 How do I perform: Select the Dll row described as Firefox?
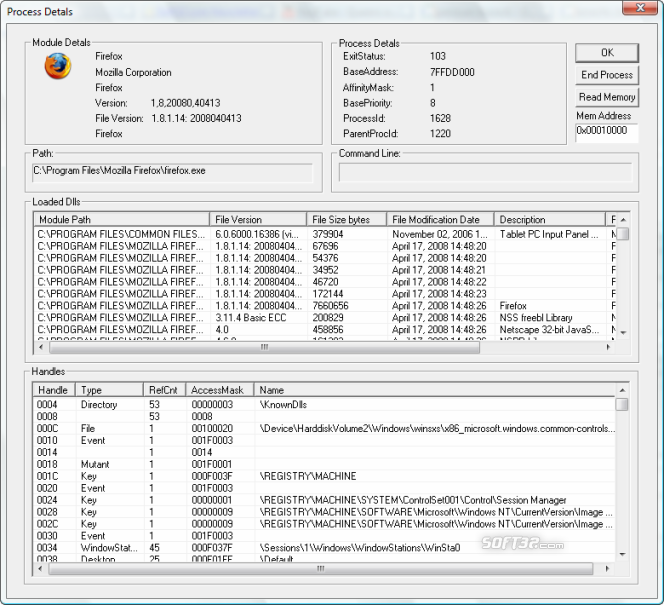(325, 306)
